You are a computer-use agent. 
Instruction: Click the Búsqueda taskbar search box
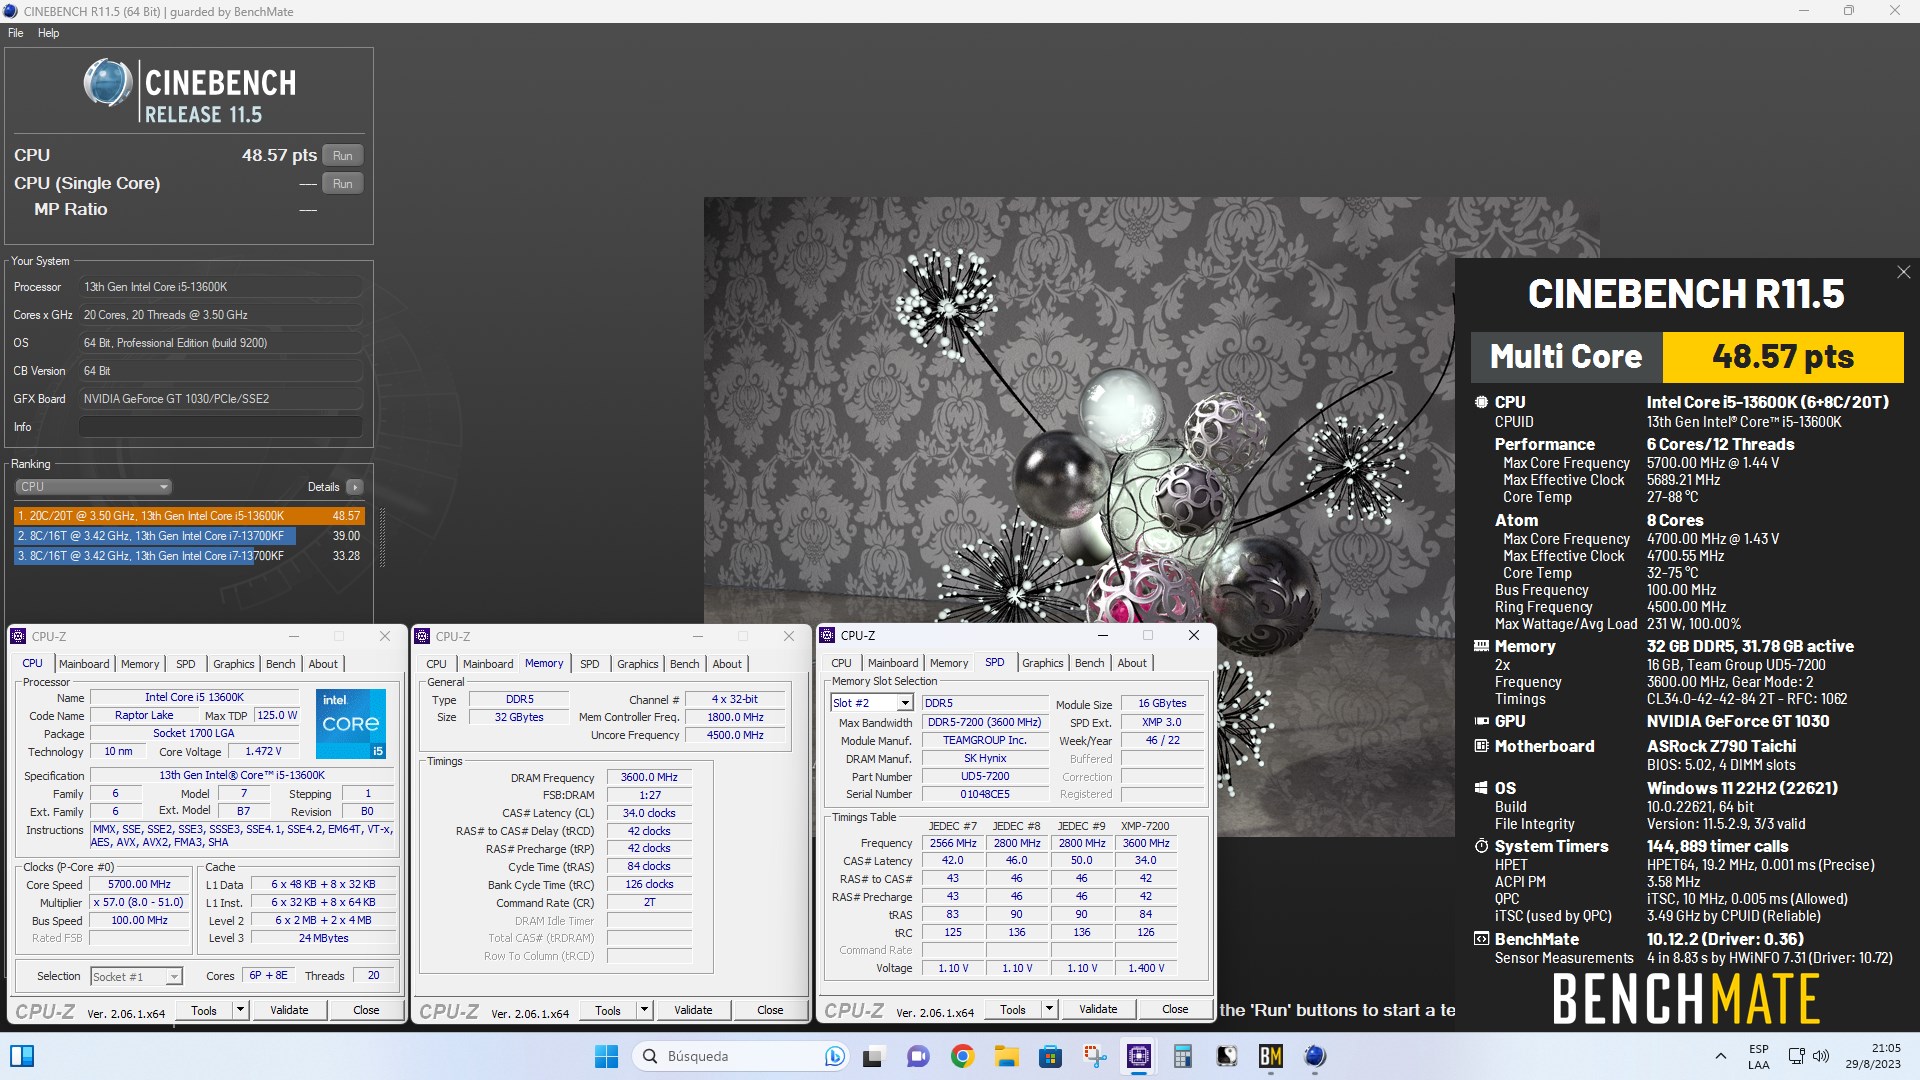(740, 1056)
